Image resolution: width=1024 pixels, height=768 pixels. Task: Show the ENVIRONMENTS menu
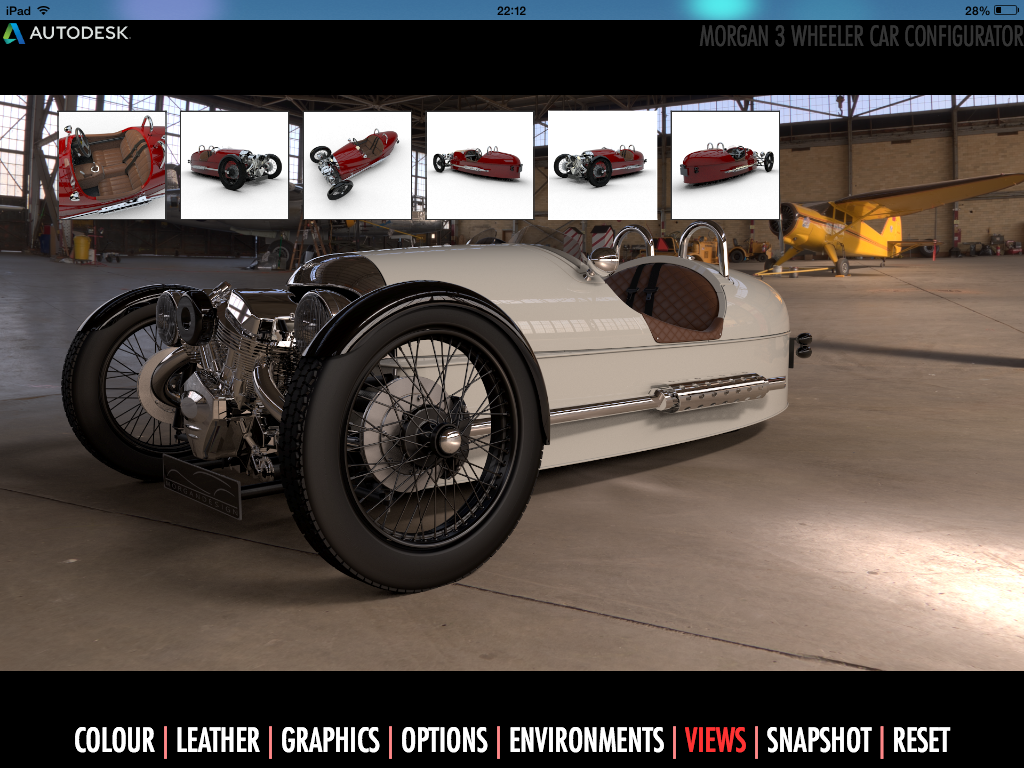[586, 741]
